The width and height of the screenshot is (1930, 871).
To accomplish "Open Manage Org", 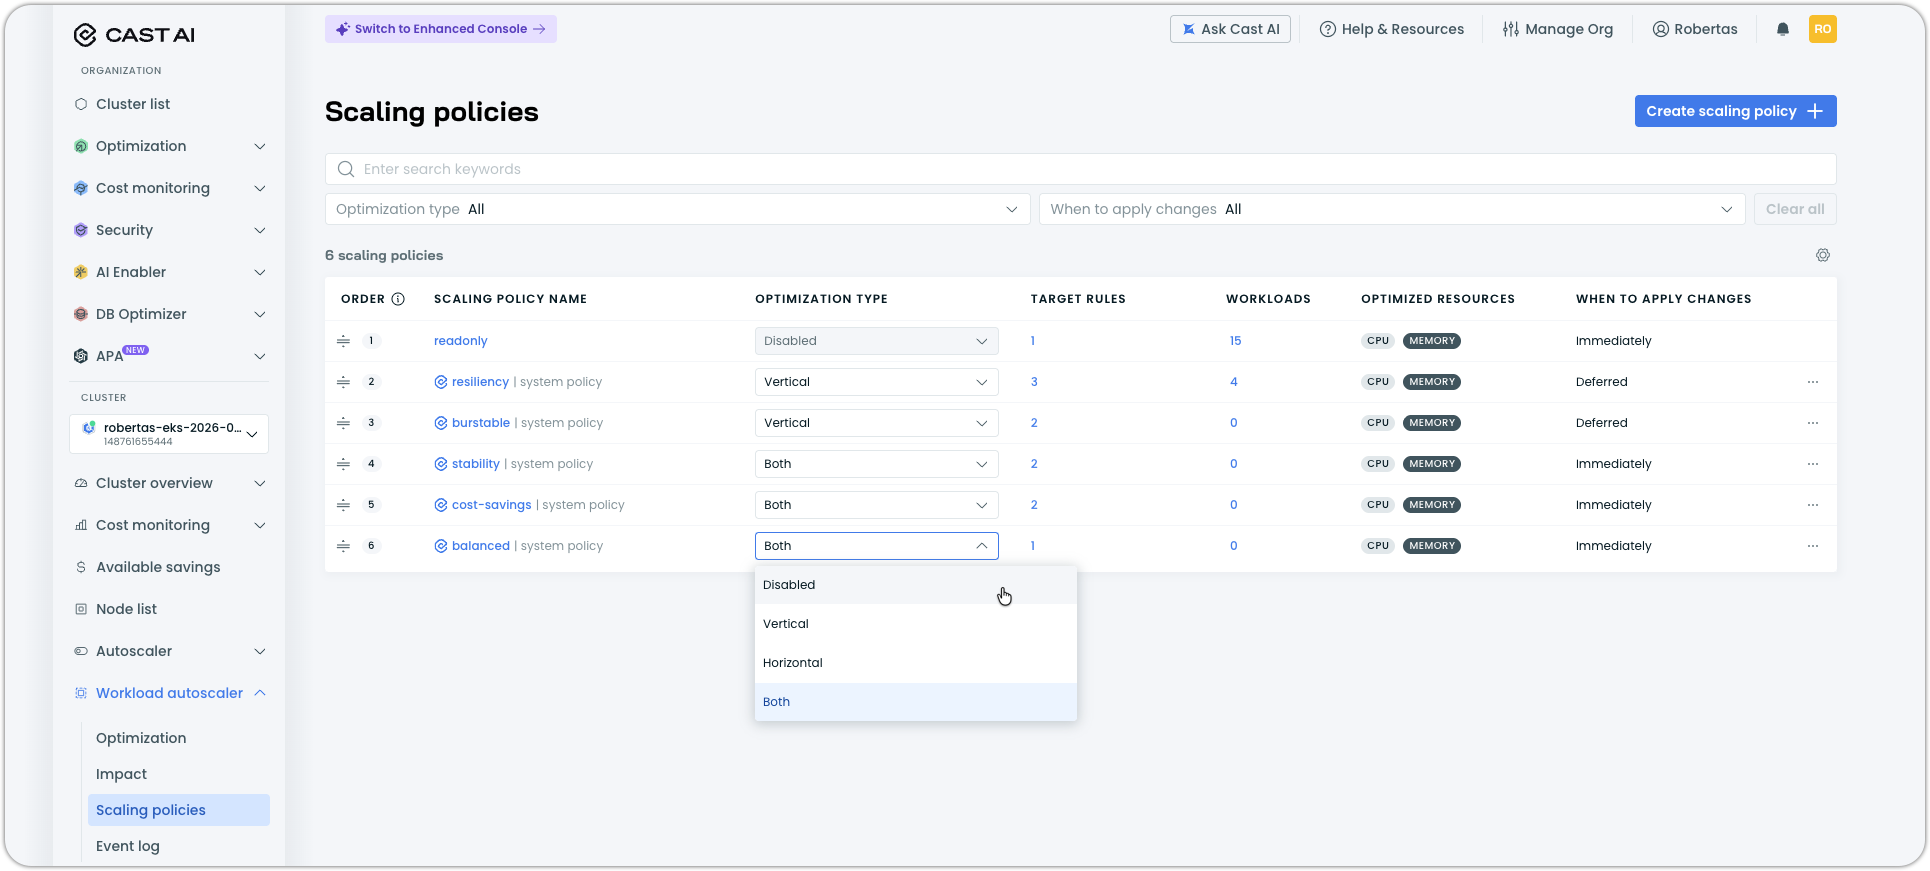I will (1558, 29).
